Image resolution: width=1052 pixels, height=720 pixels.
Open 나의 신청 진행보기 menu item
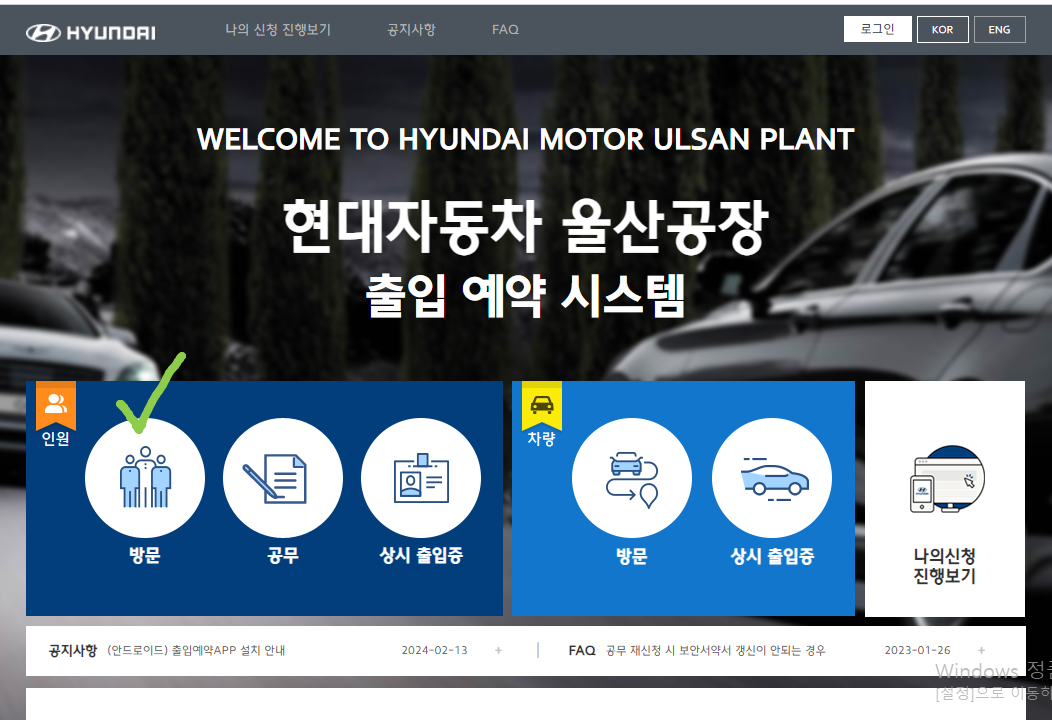278,30
